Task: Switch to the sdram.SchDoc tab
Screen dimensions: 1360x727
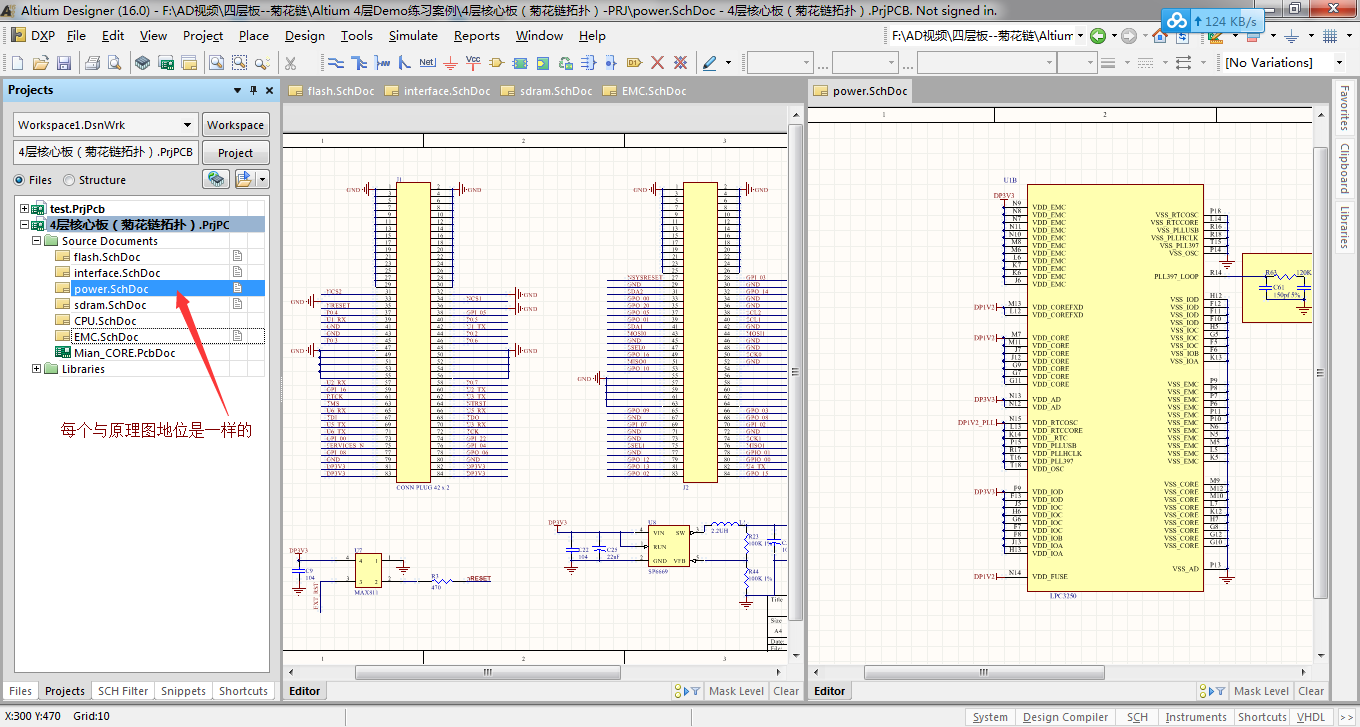Action: (x=548, y=91)
